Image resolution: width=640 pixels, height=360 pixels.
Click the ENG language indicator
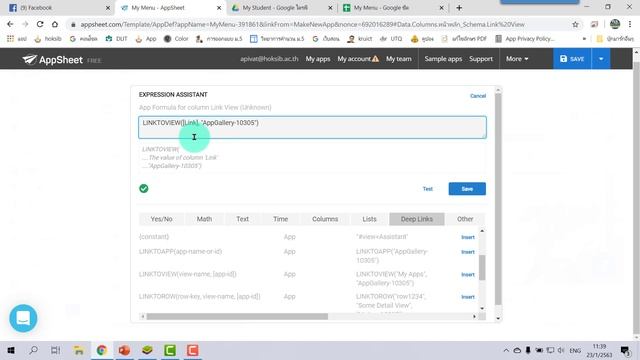[x=575, y=351]
